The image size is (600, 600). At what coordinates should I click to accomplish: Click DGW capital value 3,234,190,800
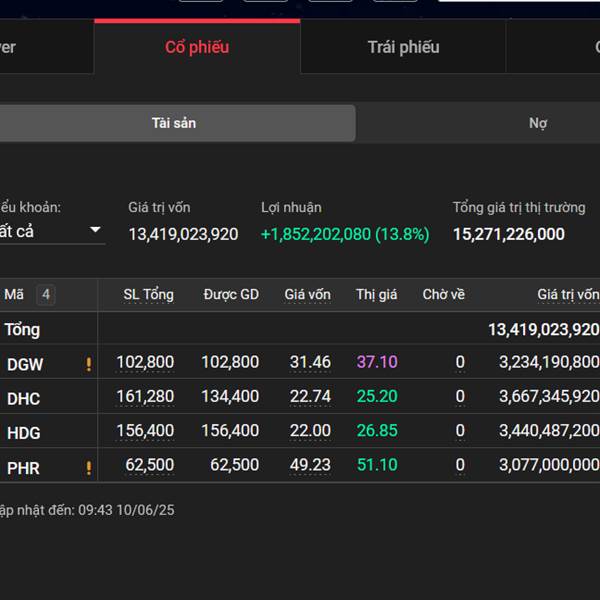(549, 362)
